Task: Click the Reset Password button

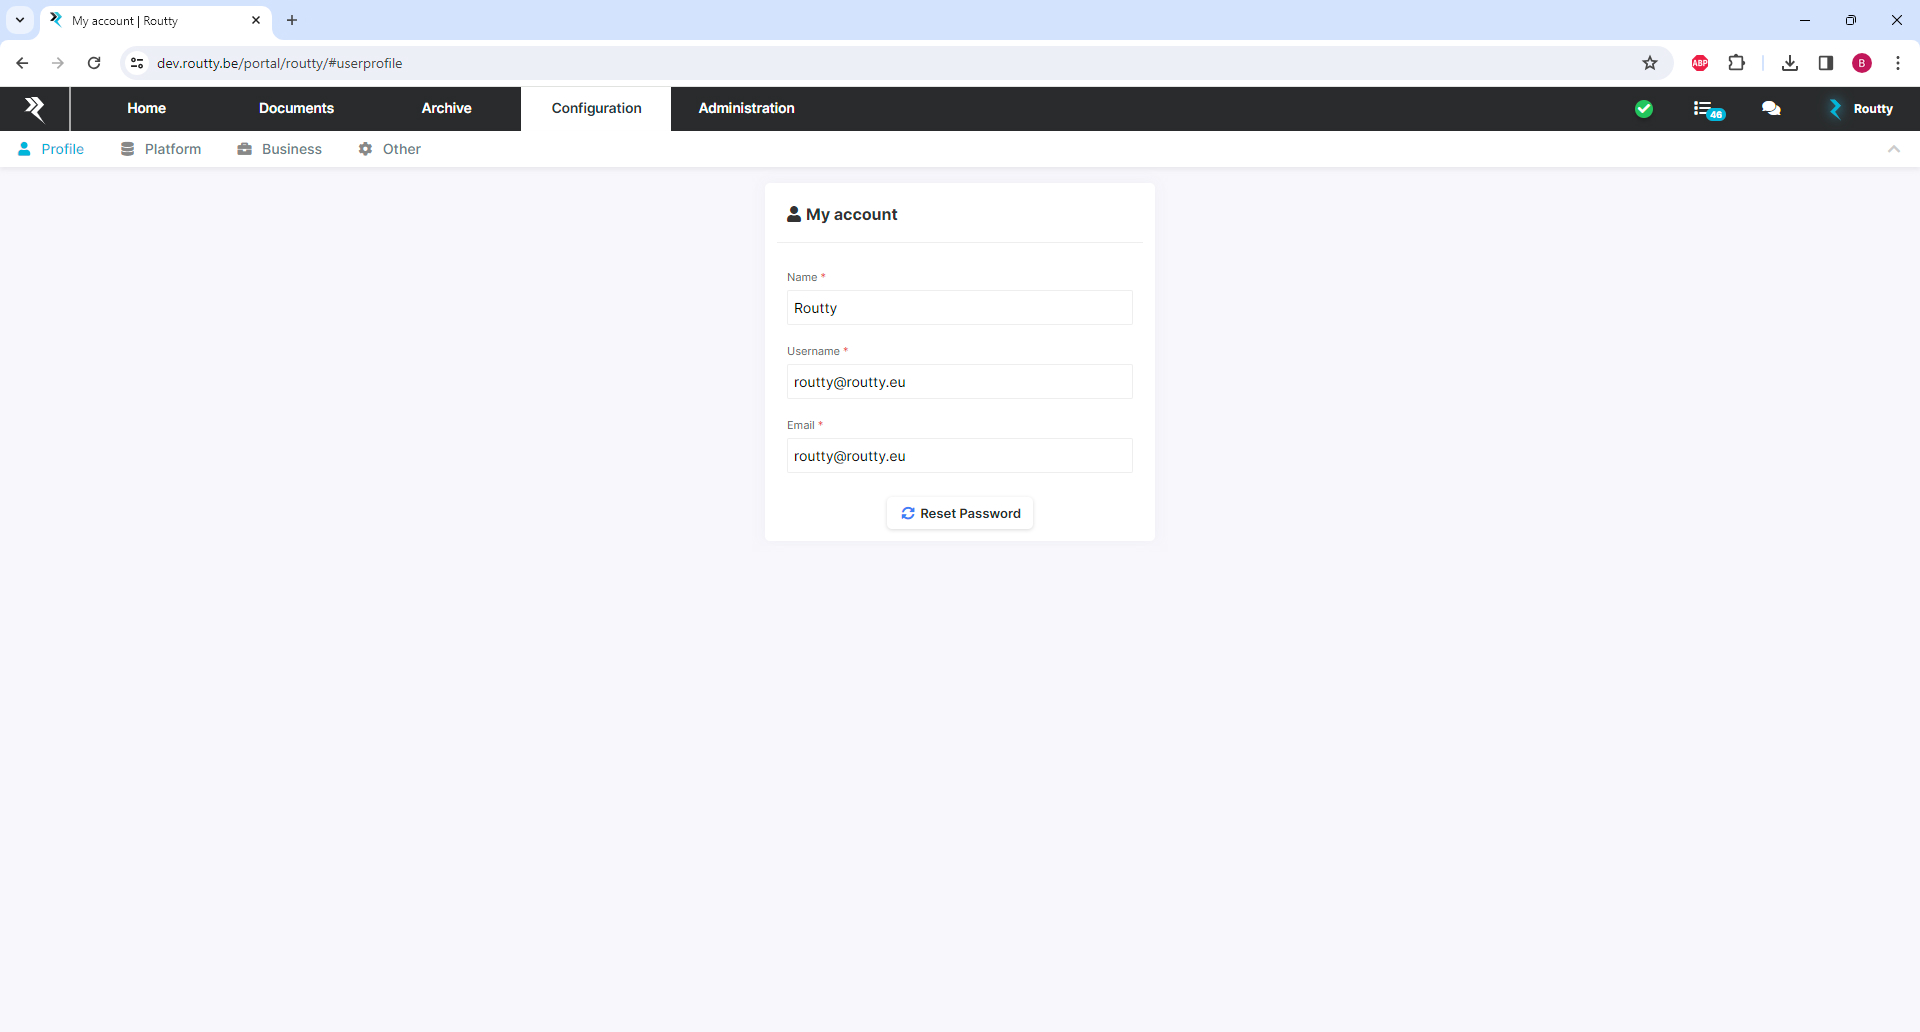Action: (x=960, y=513)
